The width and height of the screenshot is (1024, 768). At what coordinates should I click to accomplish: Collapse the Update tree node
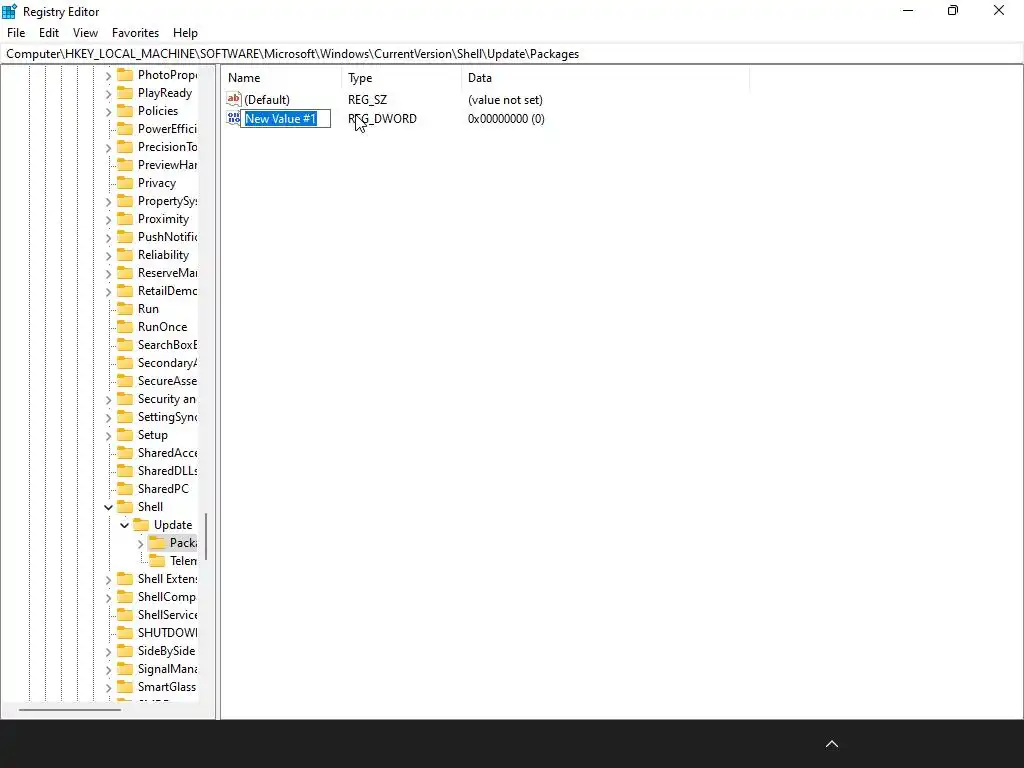(x=124, y=525)
